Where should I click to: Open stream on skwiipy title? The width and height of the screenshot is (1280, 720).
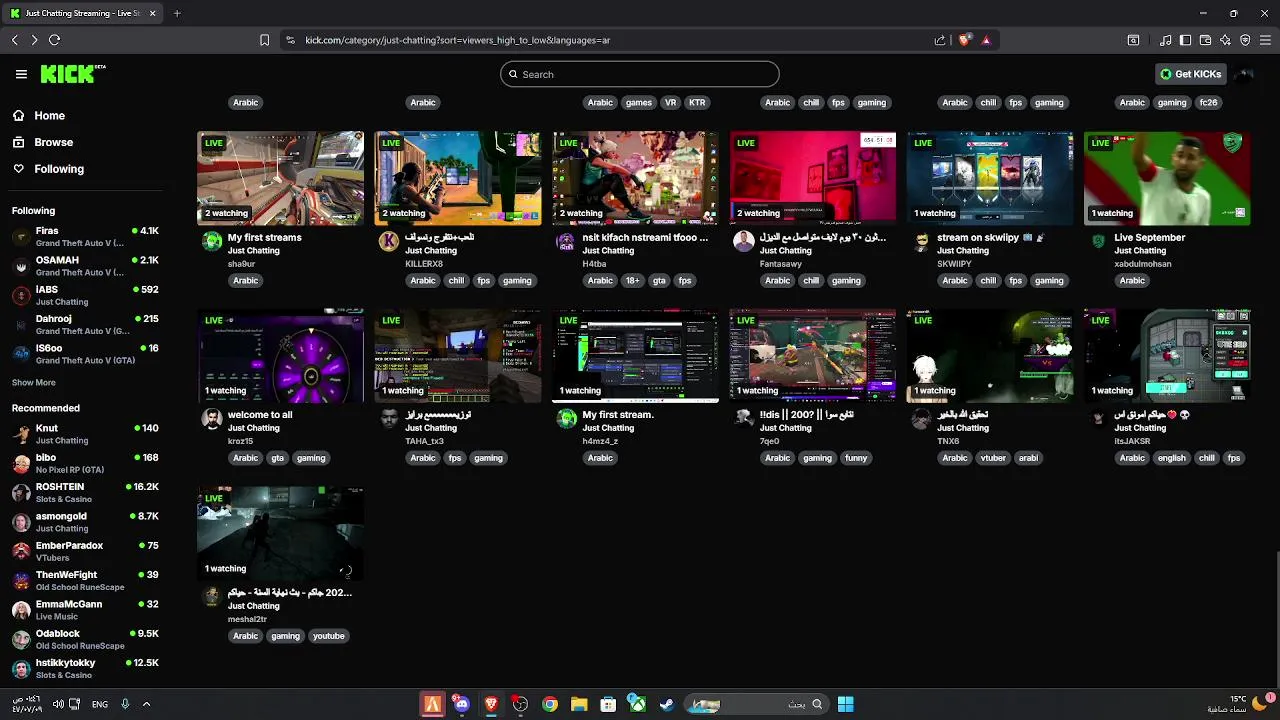pos(991,238)
